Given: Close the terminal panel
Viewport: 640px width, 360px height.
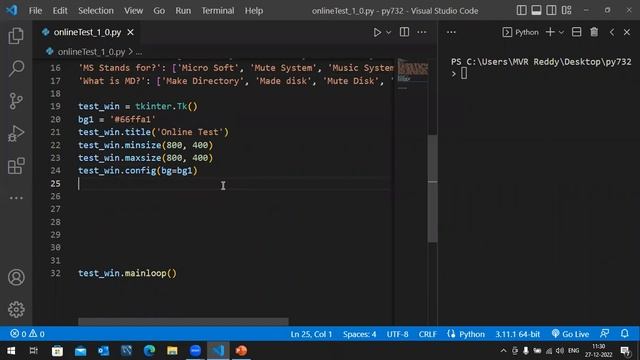Looking at the screenshot, I should coord(627,32).
